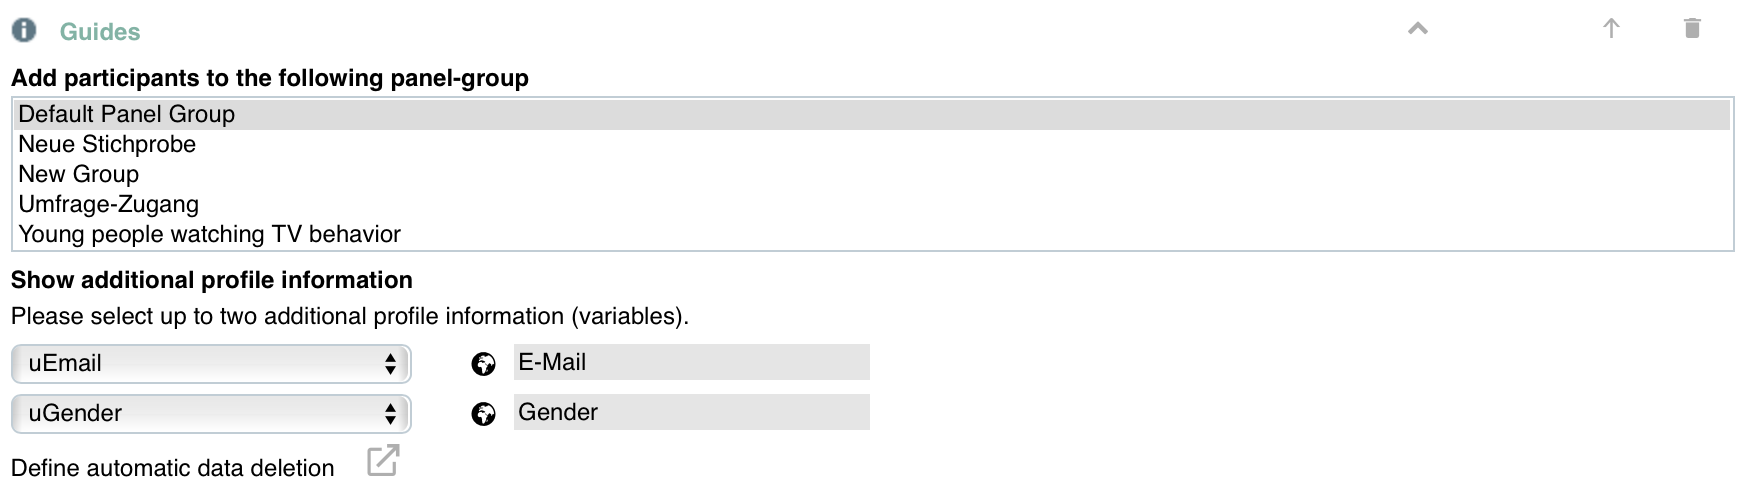Viewport: 1746px width, 494px height.
Task: Move section up with arrow icon
Action: 1611,28
